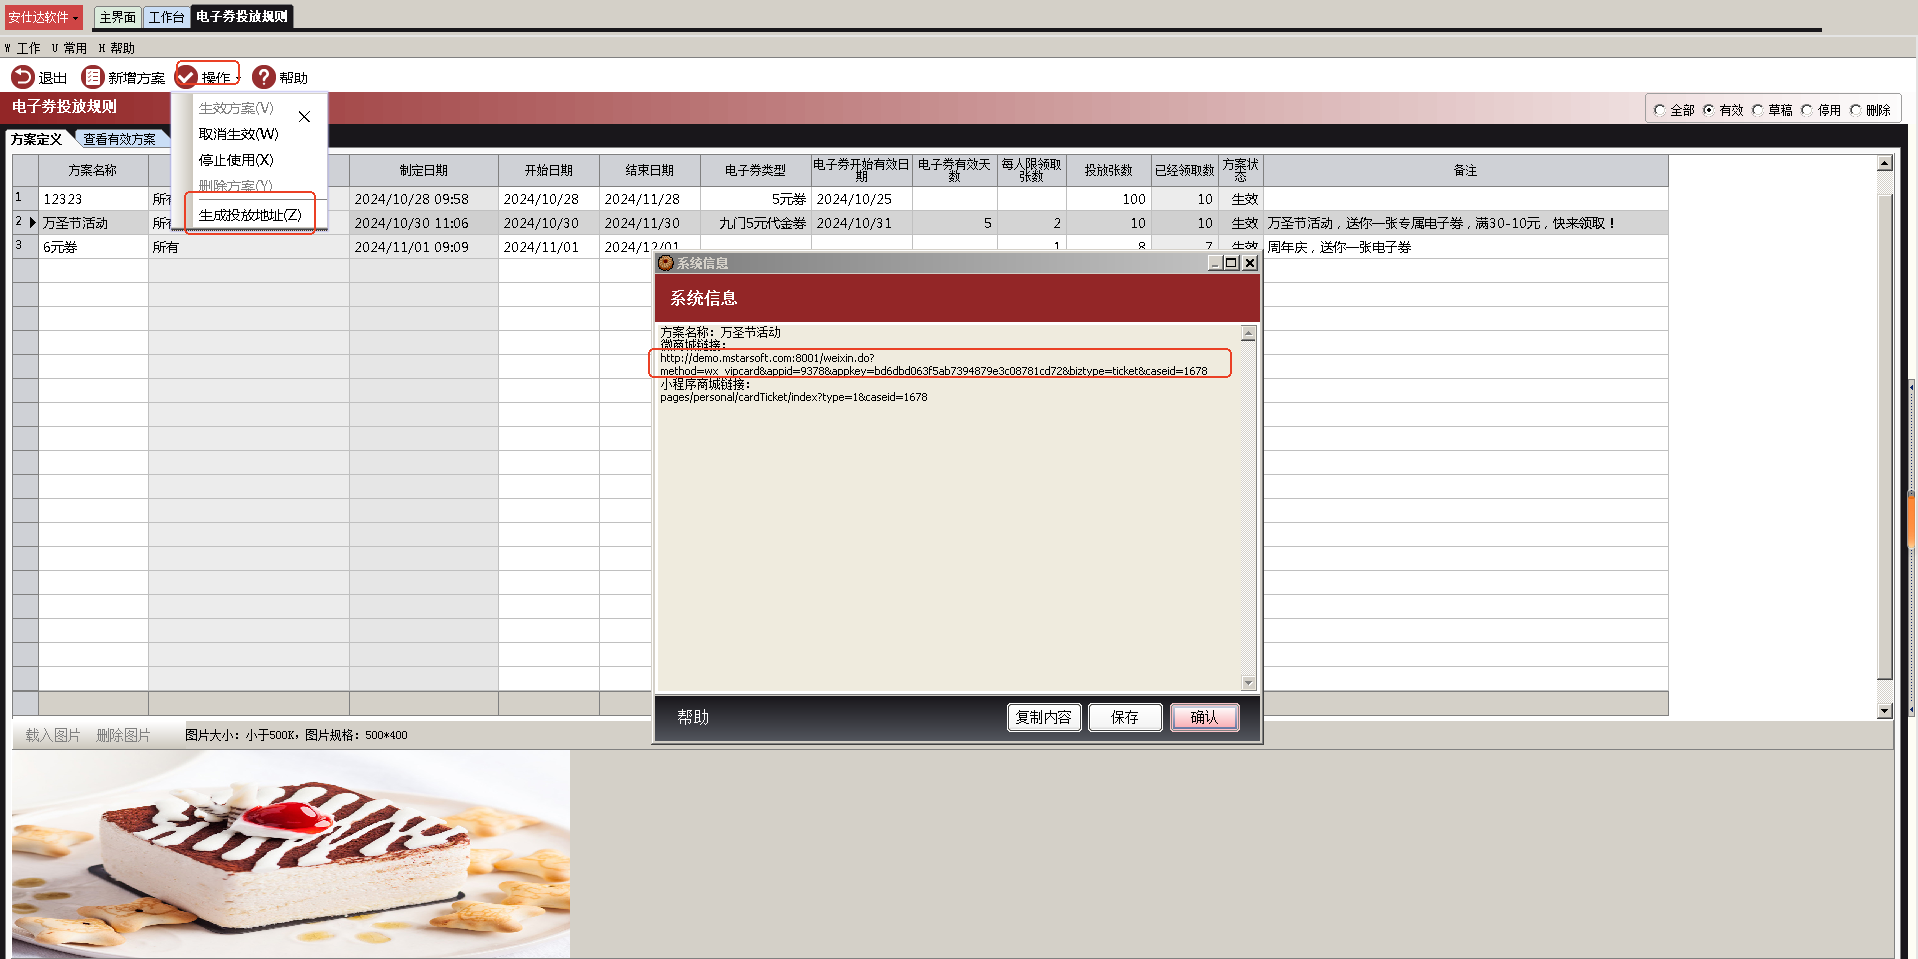Screen dimensions: 1918x959
Task: Click the 帮助 label in dialog footer
Action: point(693,717)
